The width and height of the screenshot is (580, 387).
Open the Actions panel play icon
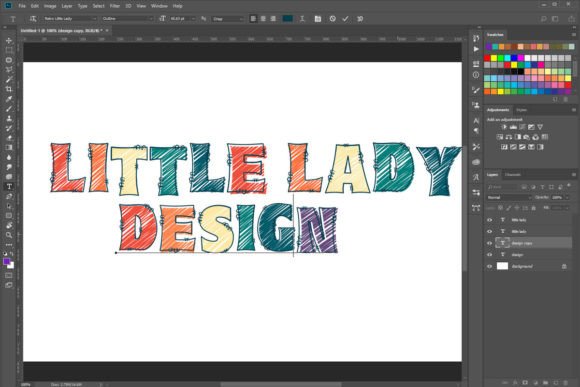[476, 49]
